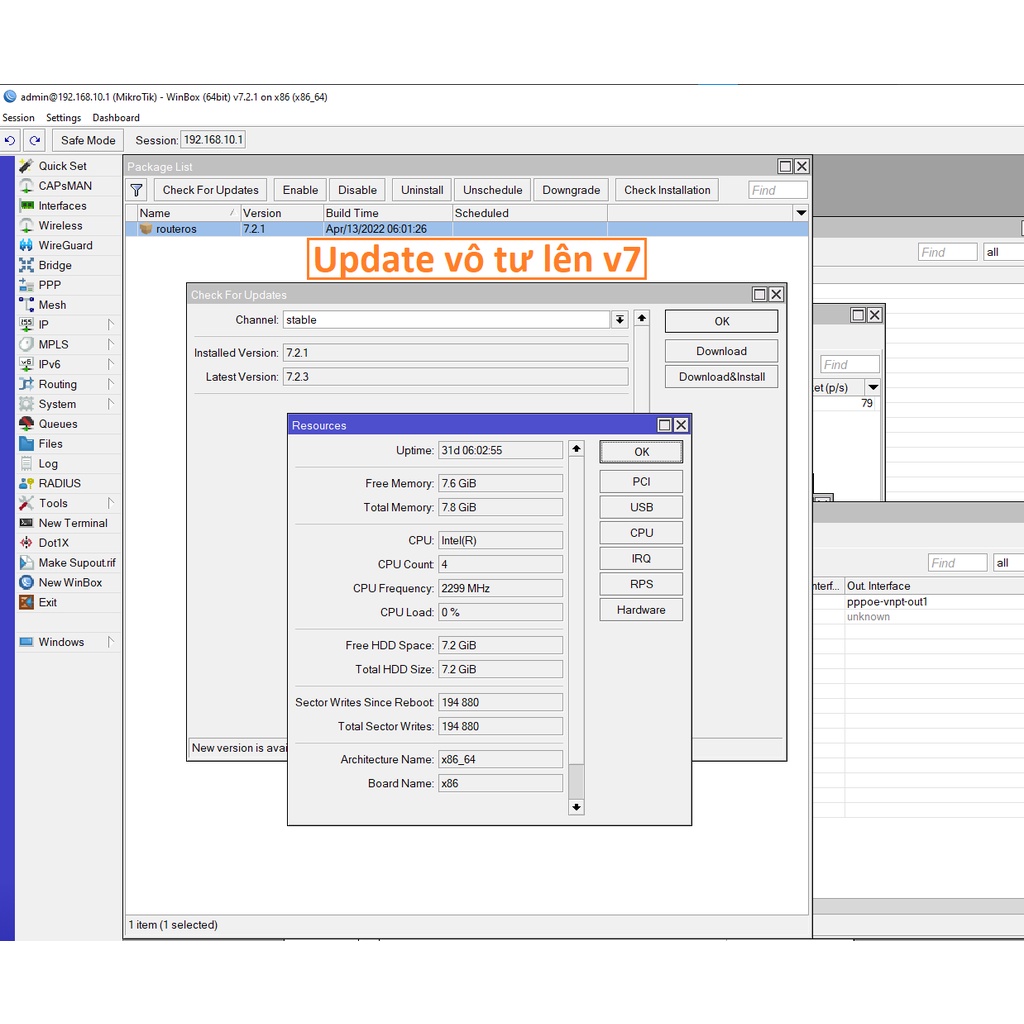This screenshot has height=1024, width=1024.
Task: Open the PPP sidebar icon
Action: 26,285
